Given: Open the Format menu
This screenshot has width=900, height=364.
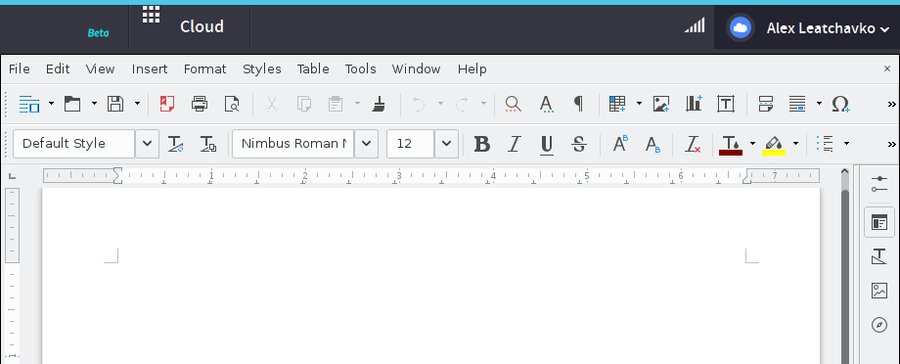Looking at the screenshot, I should click(205, 69).
